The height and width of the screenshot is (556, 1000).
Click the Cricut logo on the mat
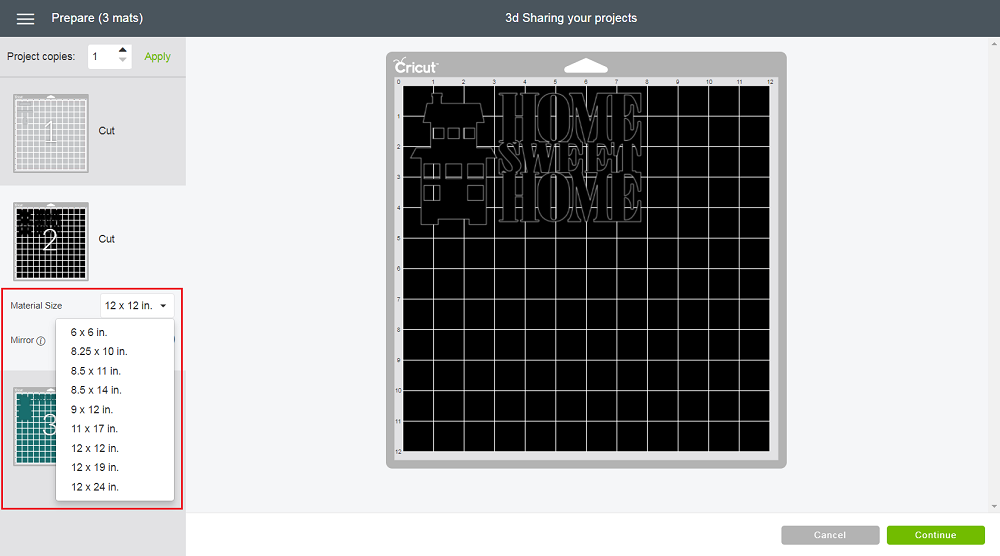[416, 66]
